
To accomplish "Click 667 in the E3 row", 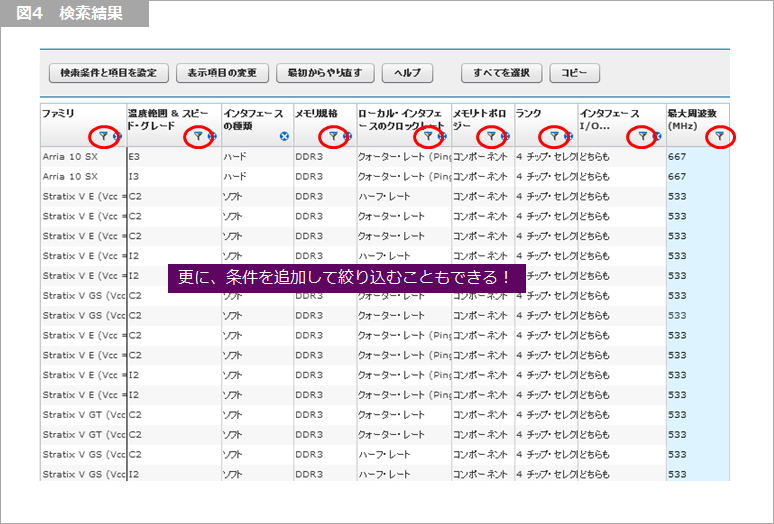I will pyautogui.click(x=677, y=156).
